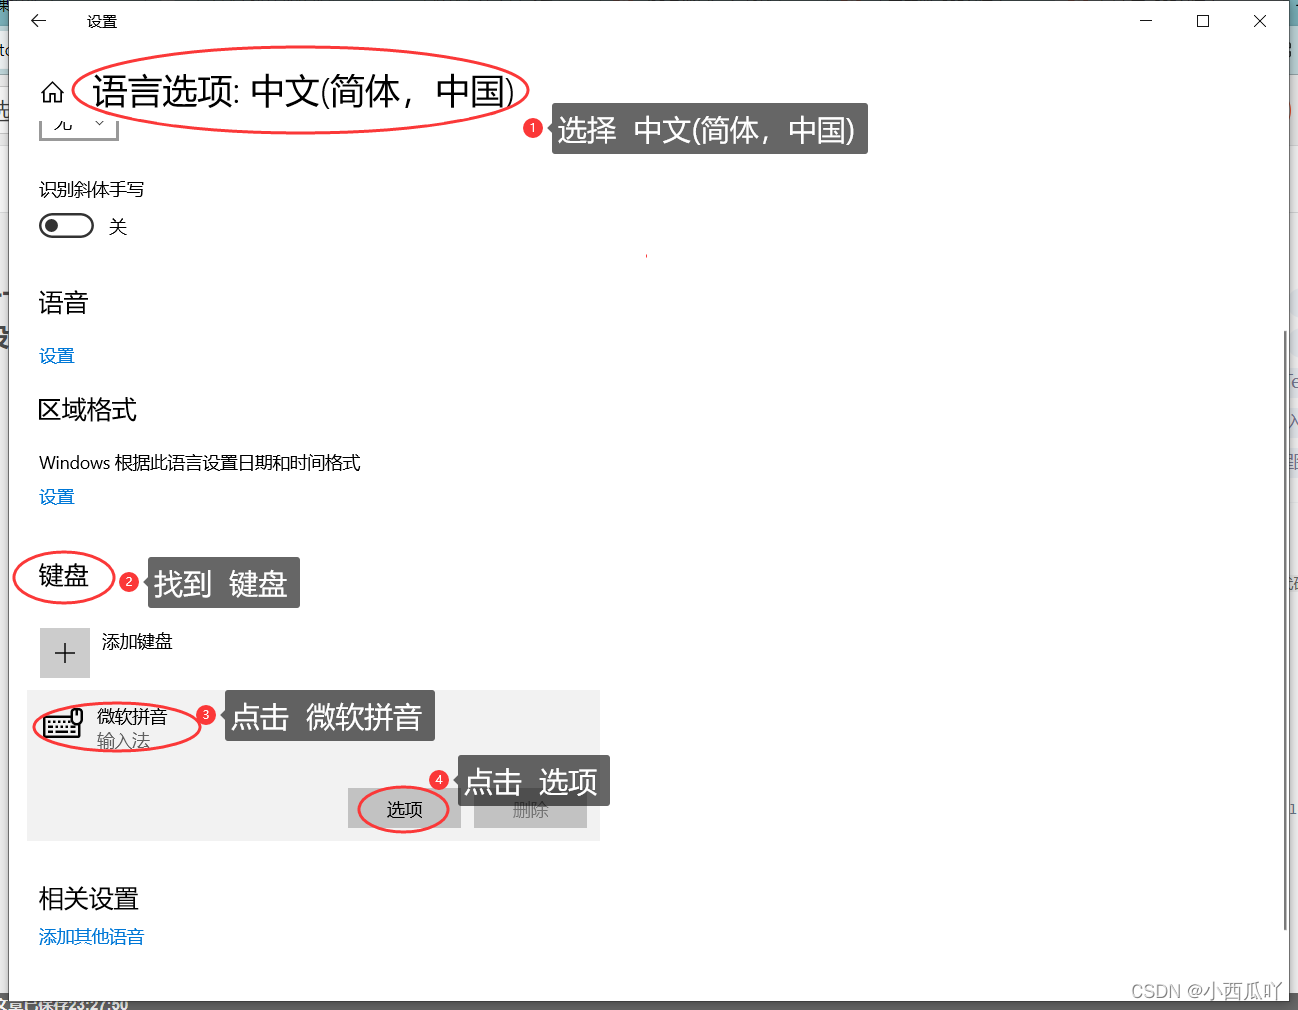Image resolution: width=1298 pixels, height=1010 pixels.
Task: Click the 识别斜体手写 label
Action: 92,190
